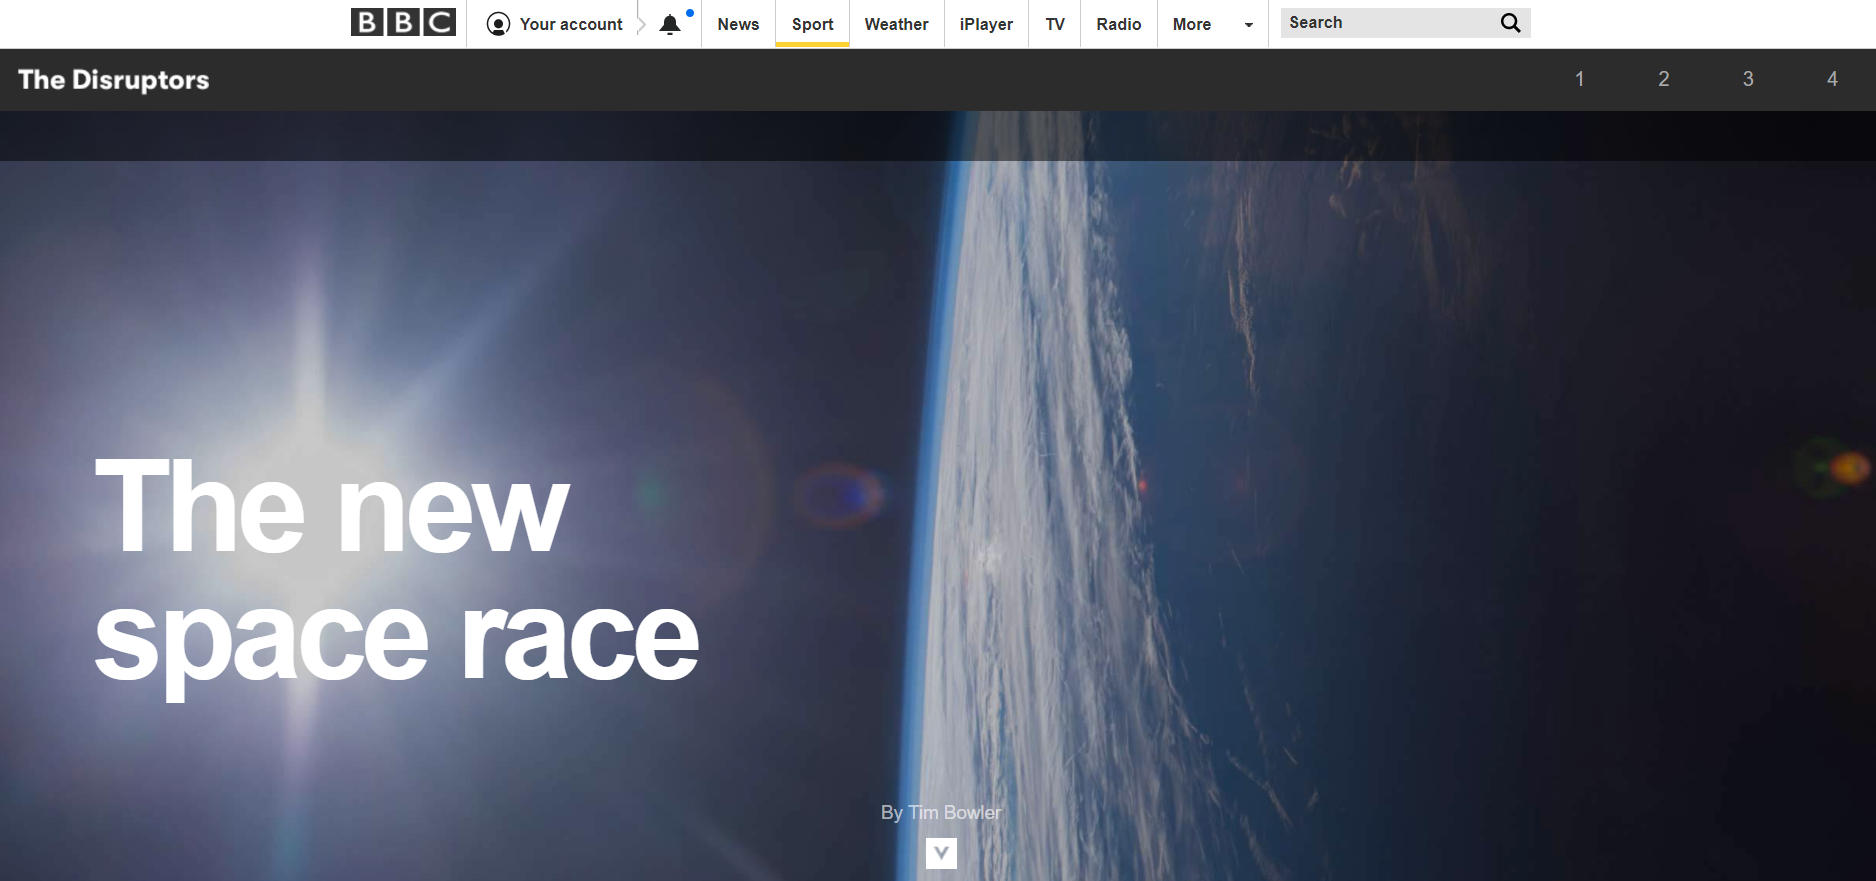This screenshot has width=1876, height=881.
Task: Click the search magnifier icon
Action: [1510, 23]
